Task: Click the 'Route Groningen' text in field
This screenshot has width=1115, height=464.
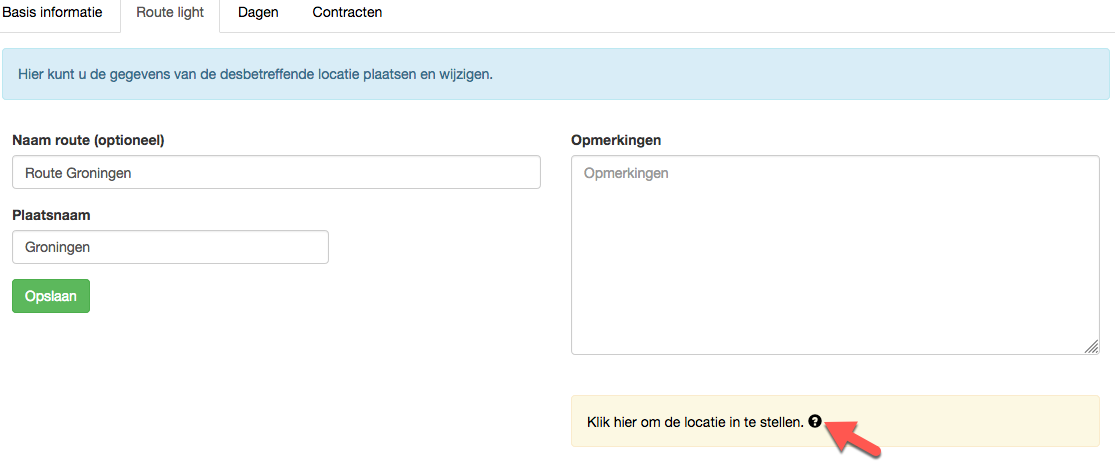Action: pyautogui.click(x=78, y=173)
